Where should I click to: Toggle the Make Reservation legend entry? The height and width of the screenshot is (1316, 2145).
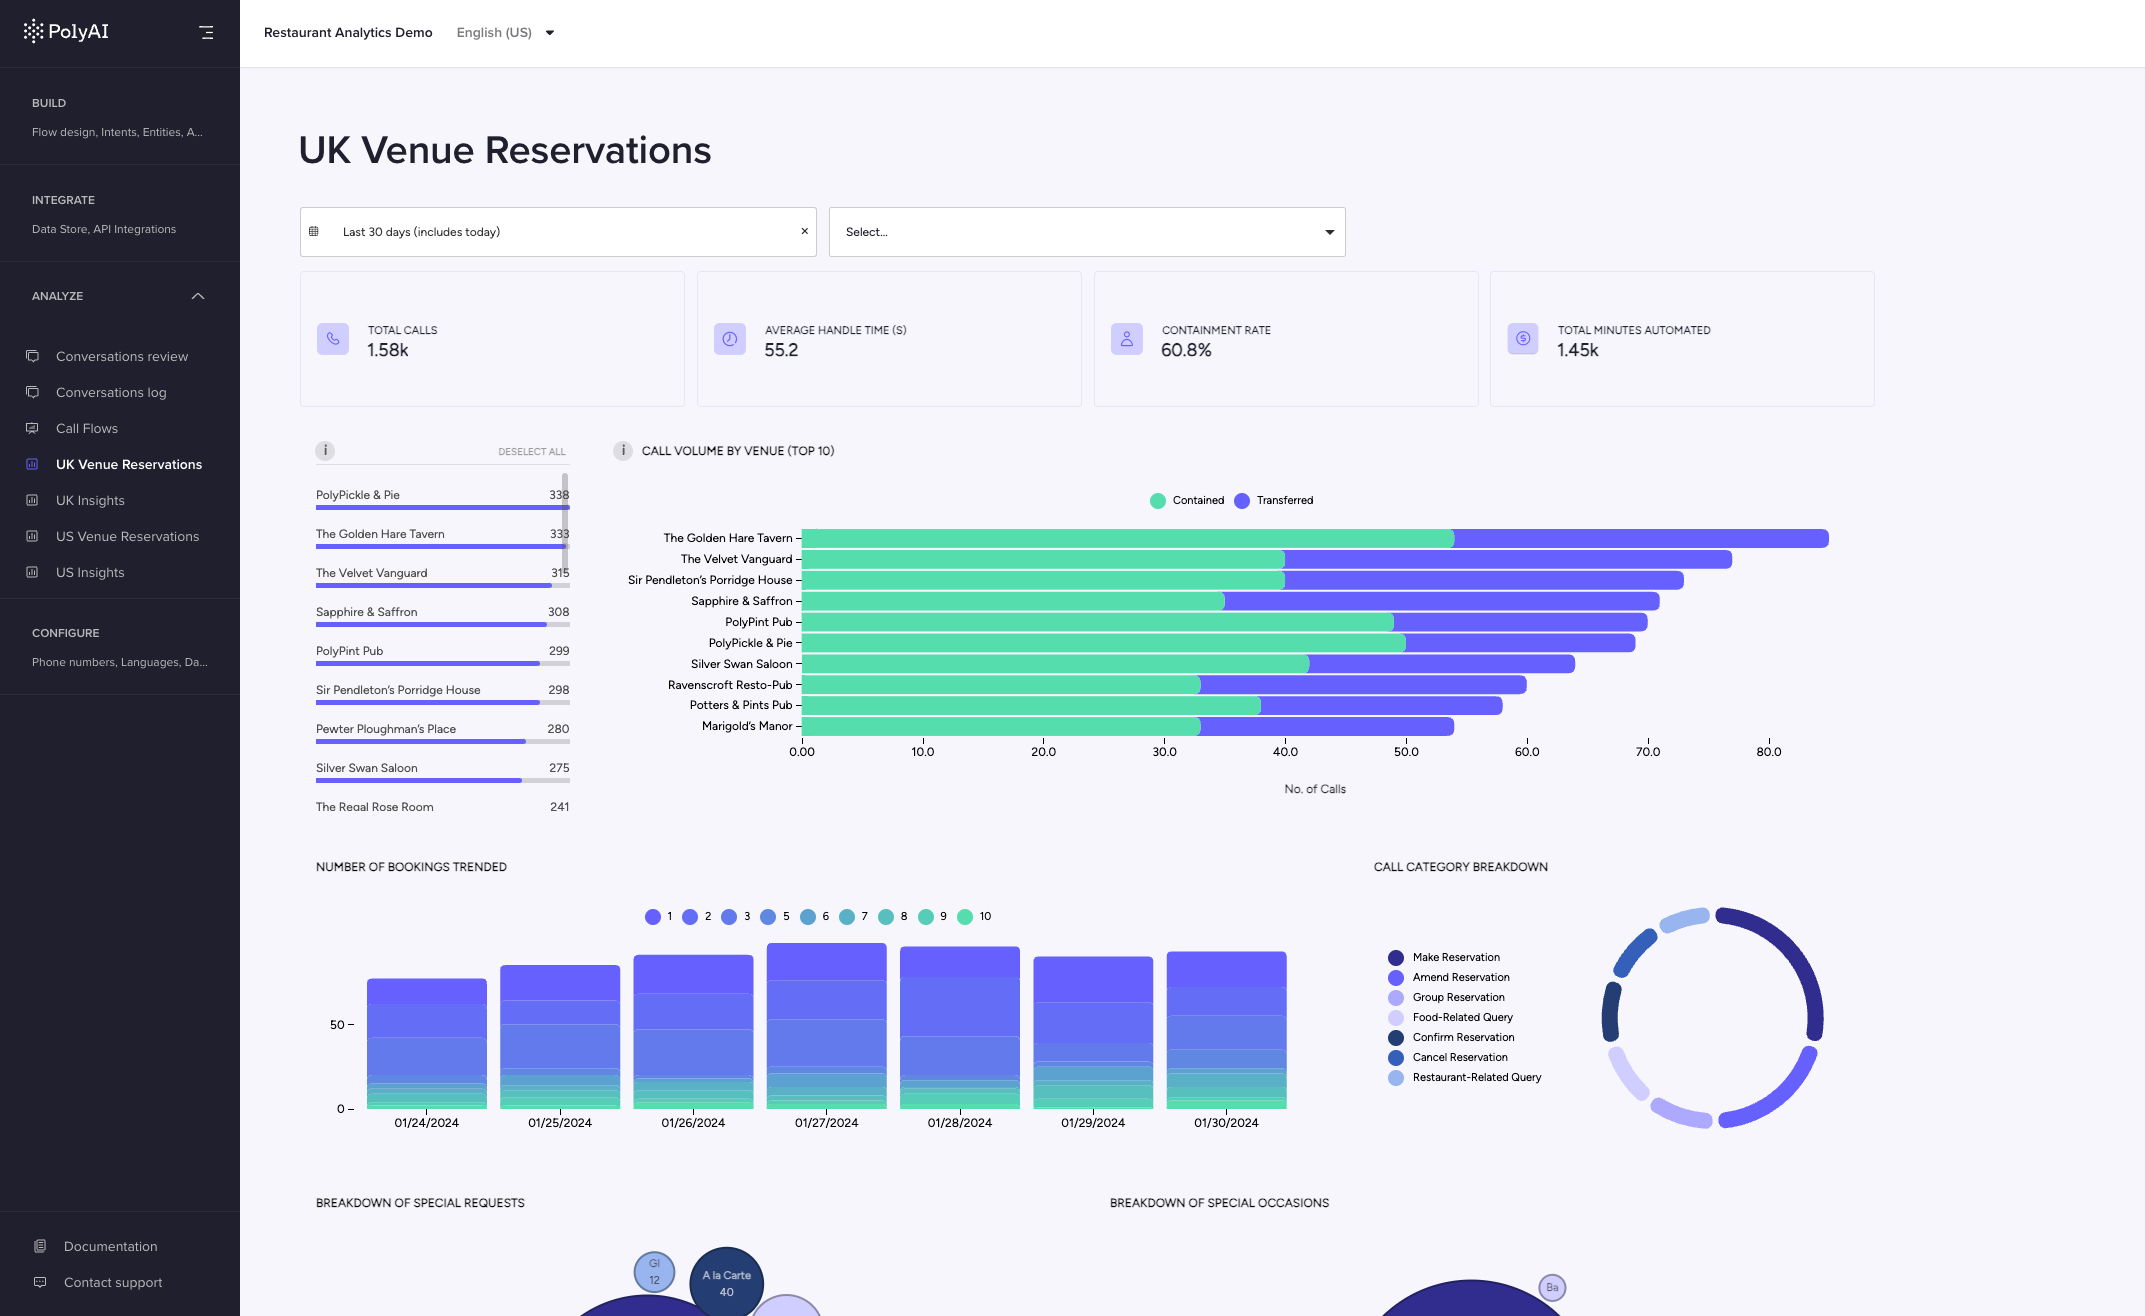pos(1444,958)
